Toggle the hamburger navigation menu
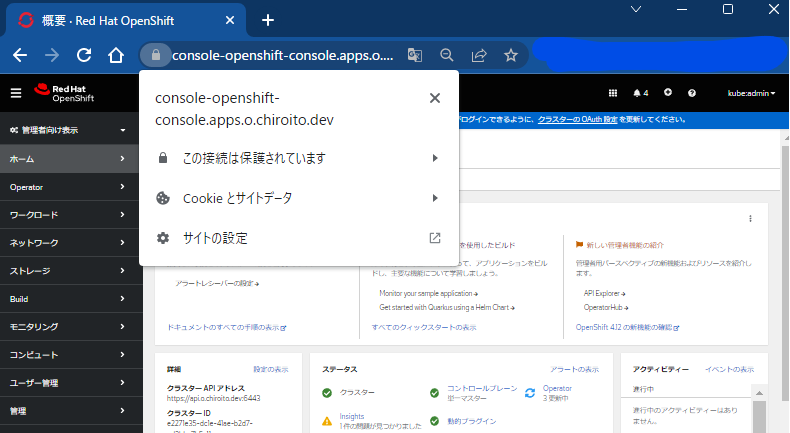 point(16,93)
